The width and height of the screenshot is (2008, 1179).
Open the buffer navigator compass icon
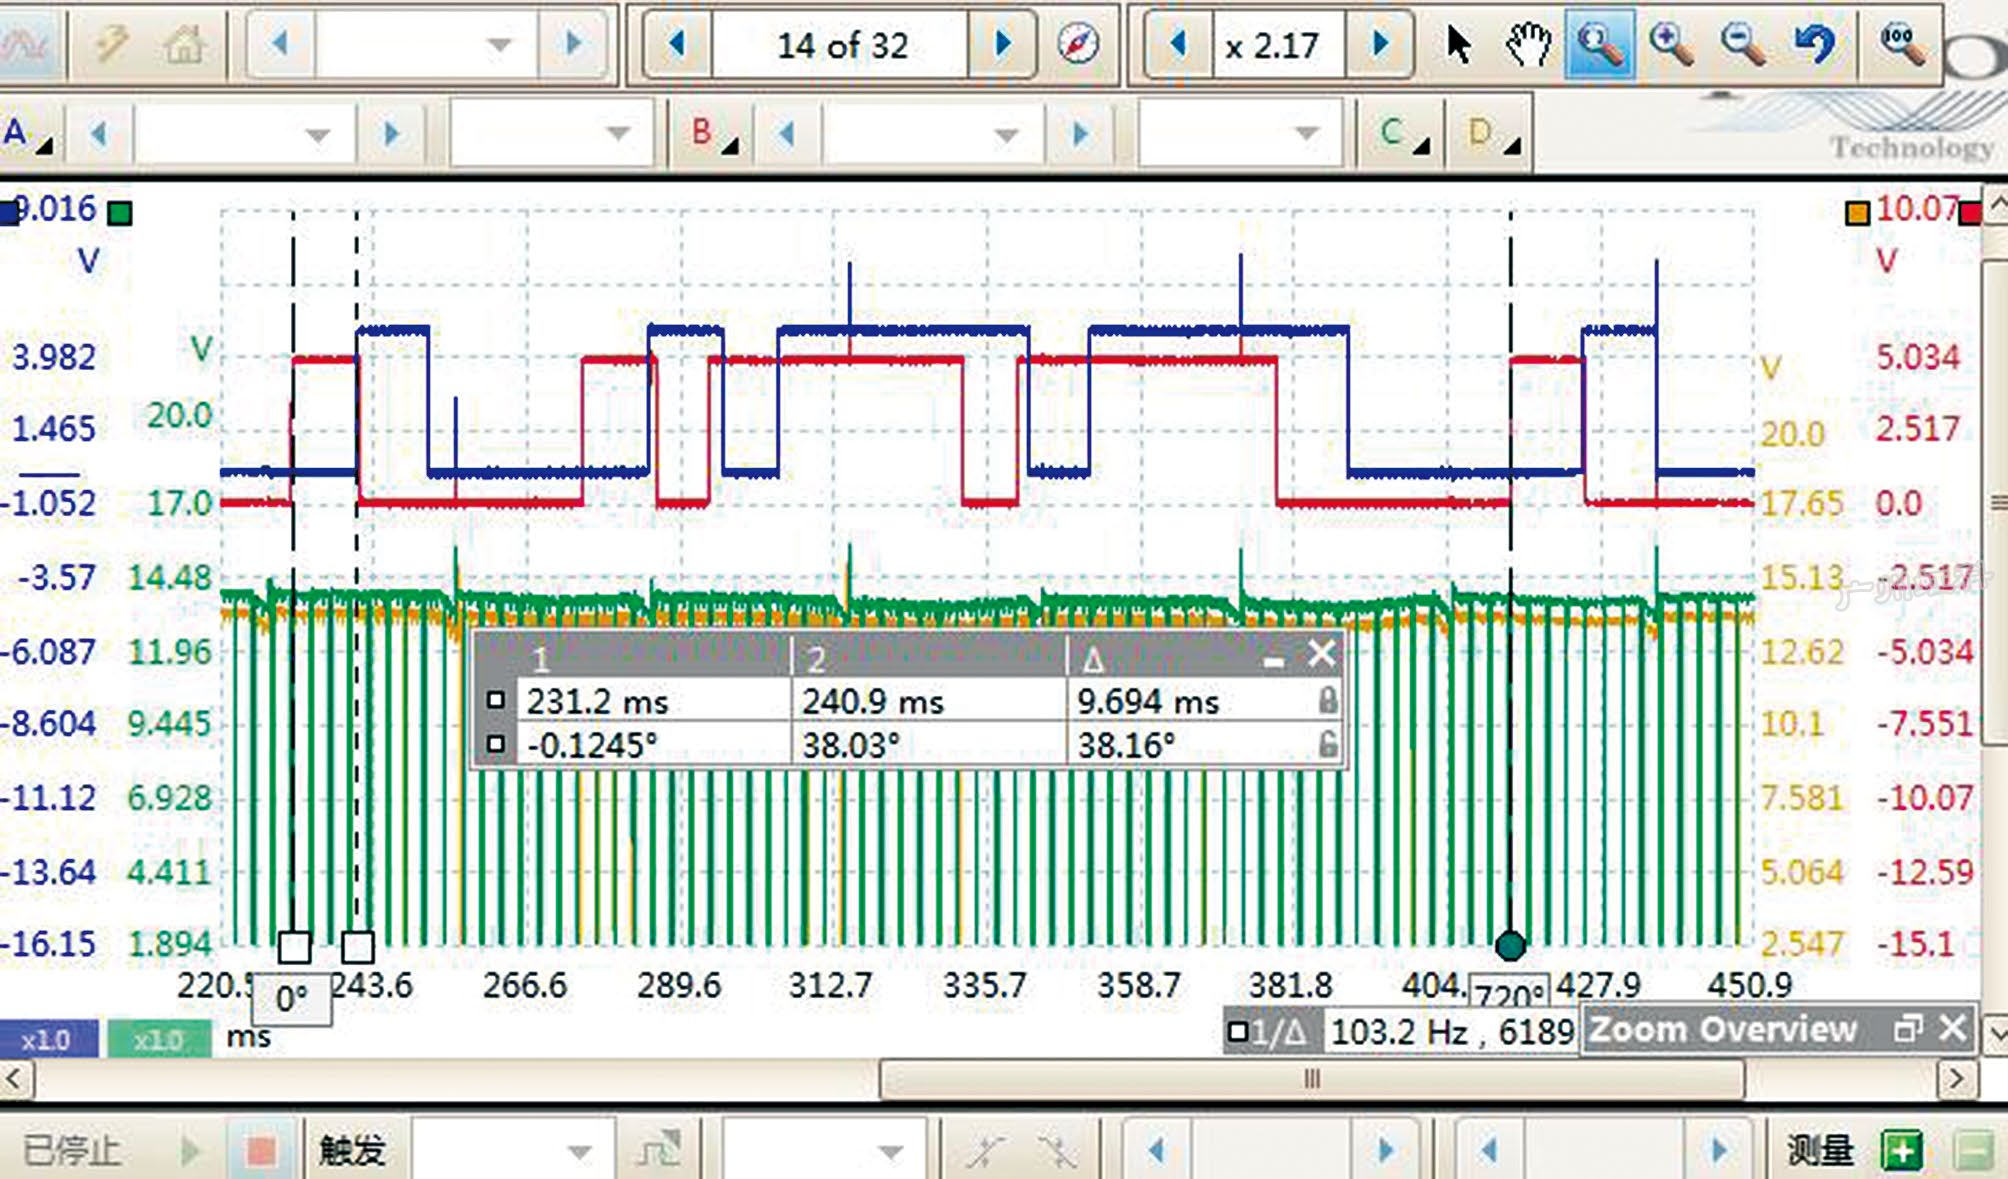point(1078,44)
